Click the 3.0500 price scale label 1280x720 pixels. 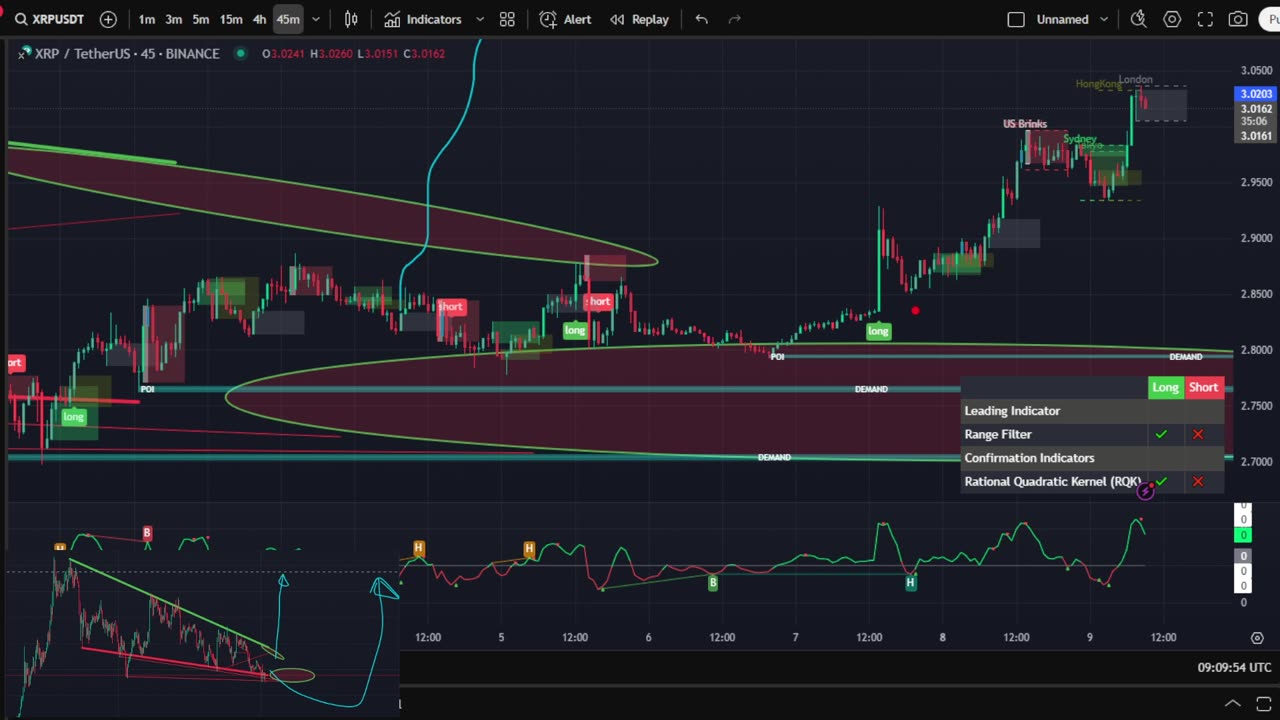click(1257, 71)
